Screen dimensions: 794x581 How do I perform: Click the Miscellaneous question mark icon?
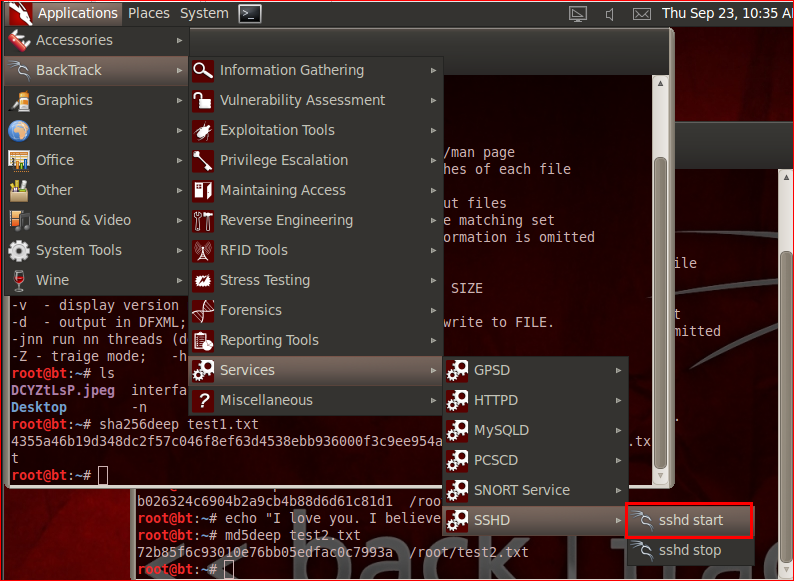[x=203, y=400]
